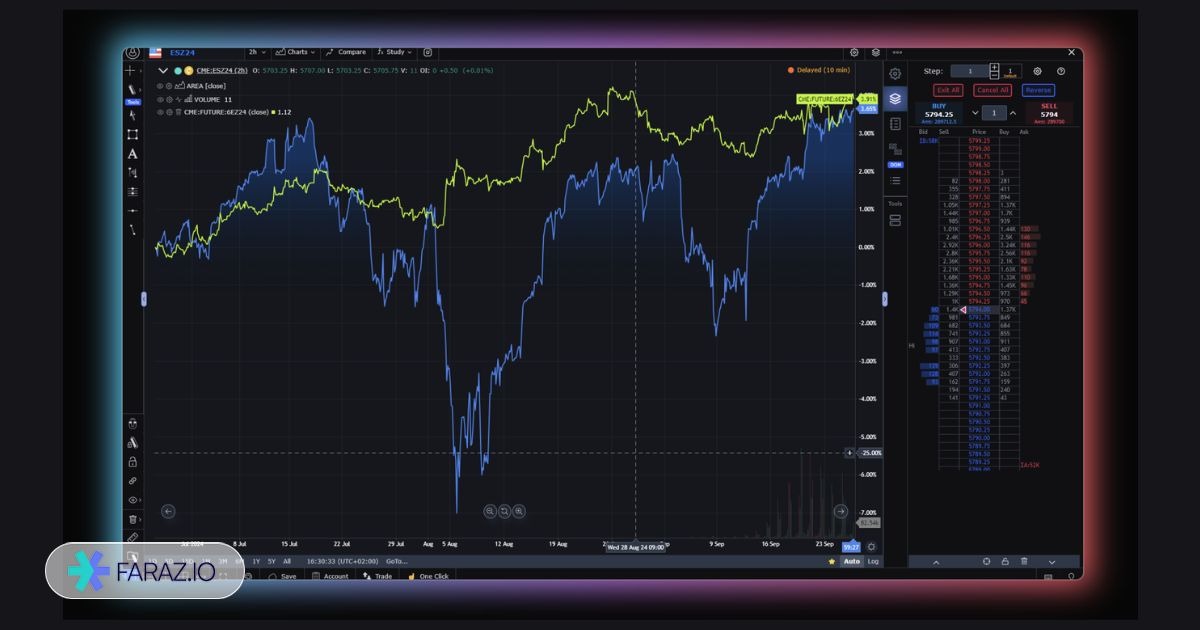Image resolution: width=1200 pixels, height=630 pixels.
Task: Open the DOM layers panel icon
Action: pyautogui.click(x=895, y=98)
